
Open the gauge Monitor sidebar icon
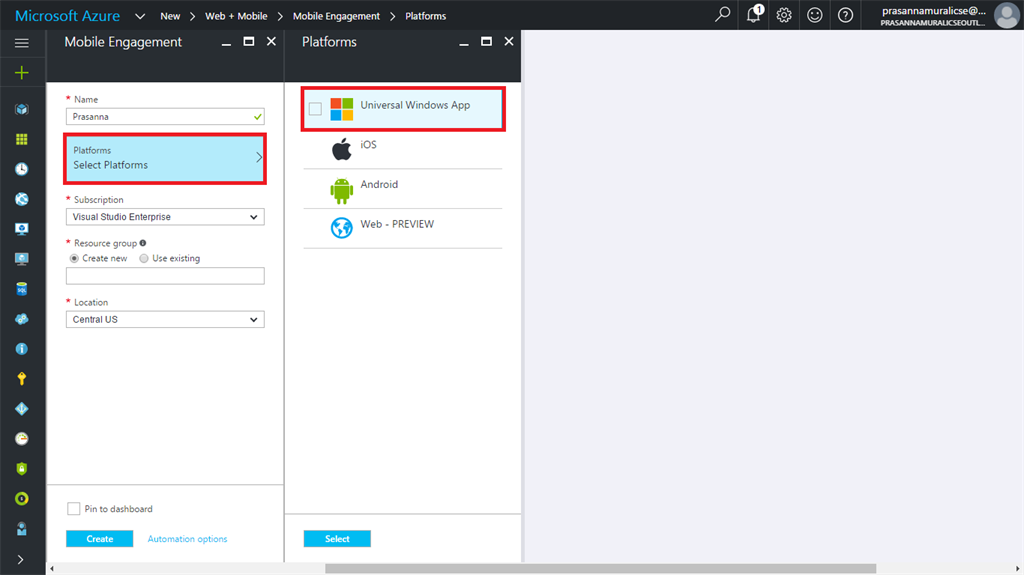coord(22,439)
